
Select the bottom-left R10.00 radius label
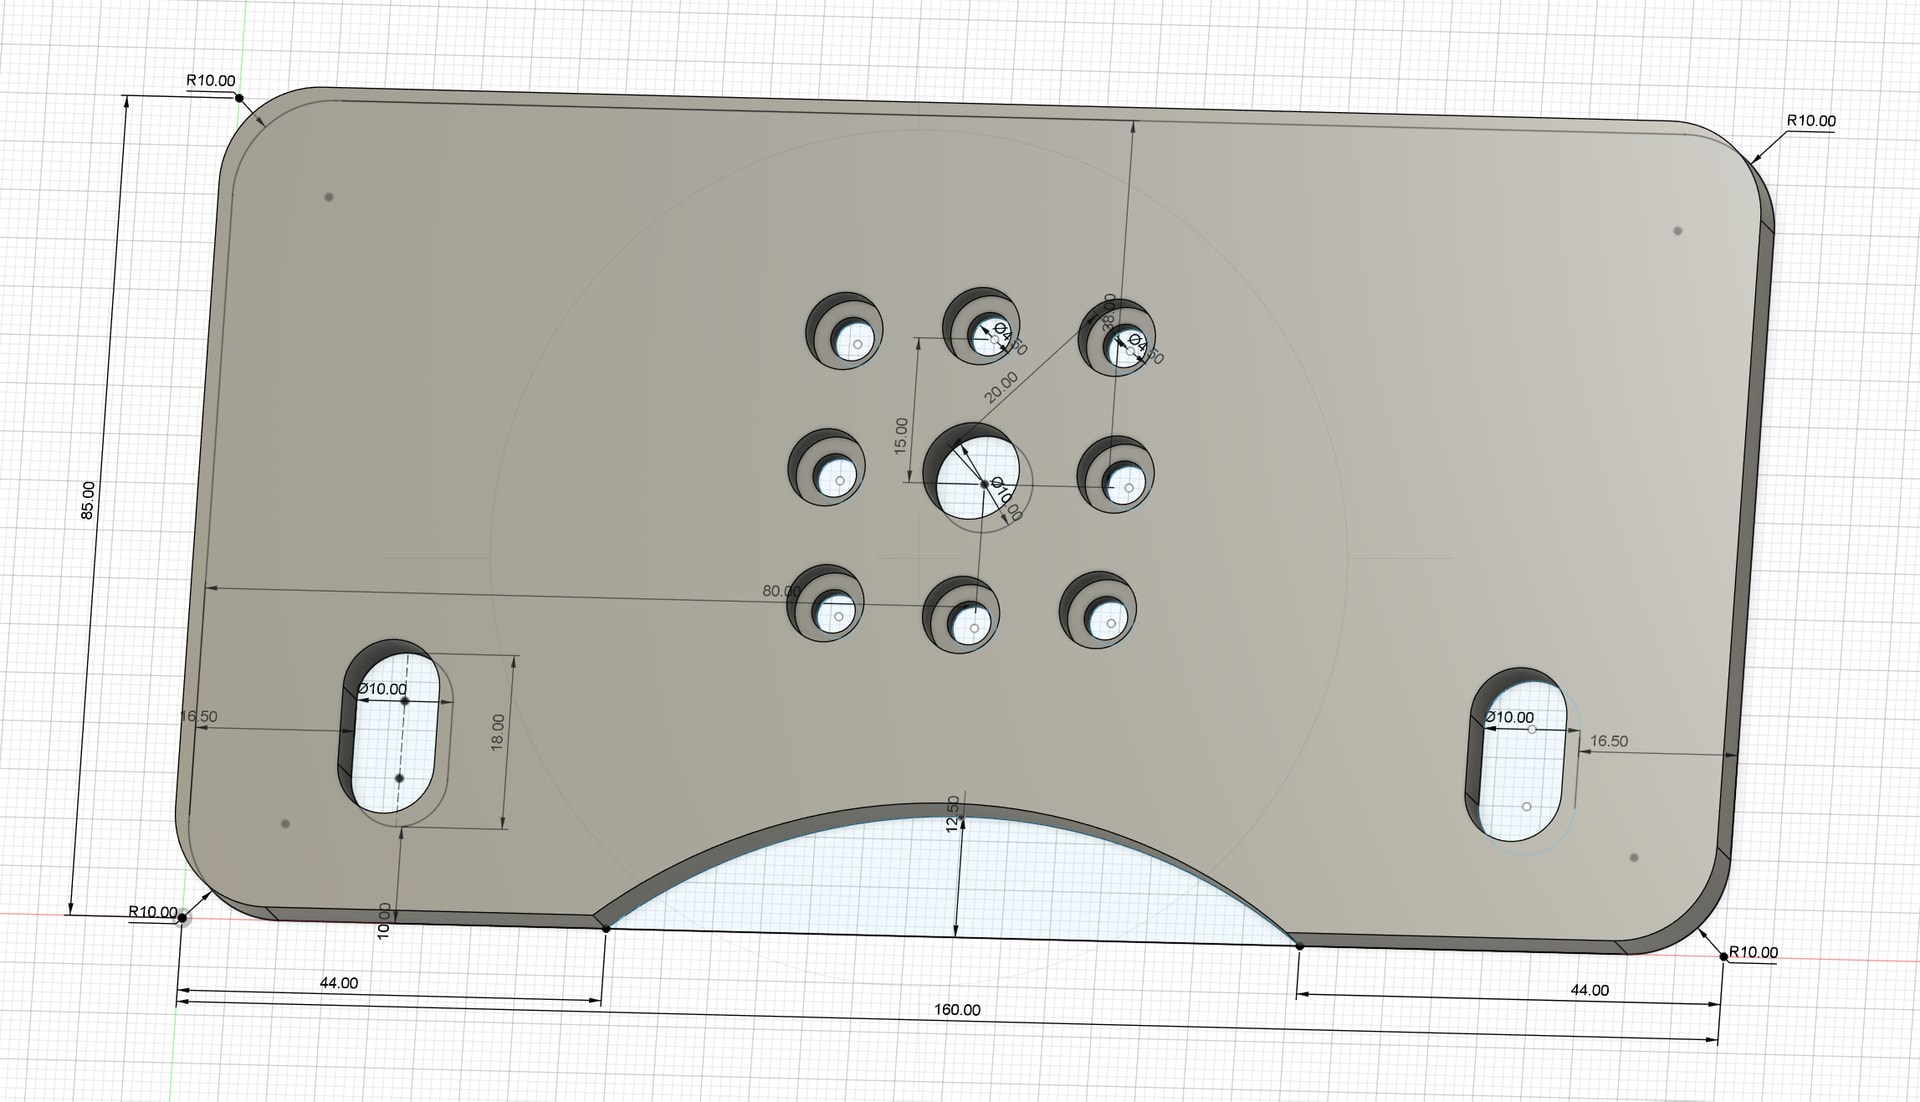coord(153,912)
